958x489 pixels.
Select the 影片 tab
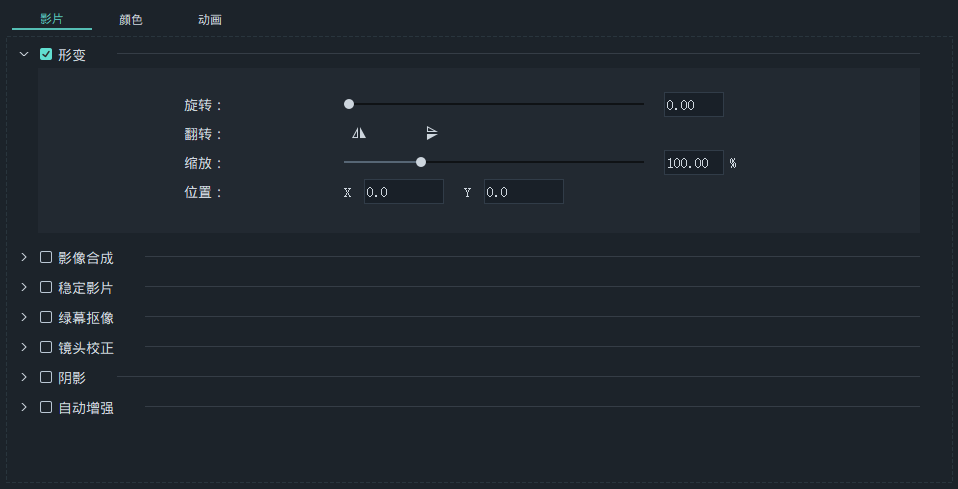click(x=52, y=19)
